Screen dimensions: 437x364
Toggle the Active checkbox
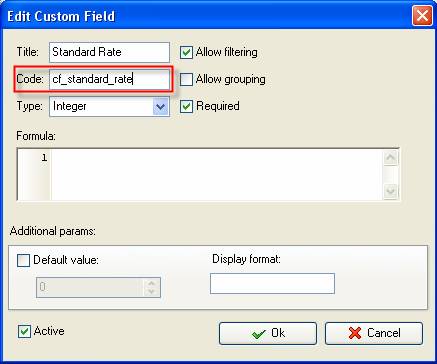click(x=24, y=332)
